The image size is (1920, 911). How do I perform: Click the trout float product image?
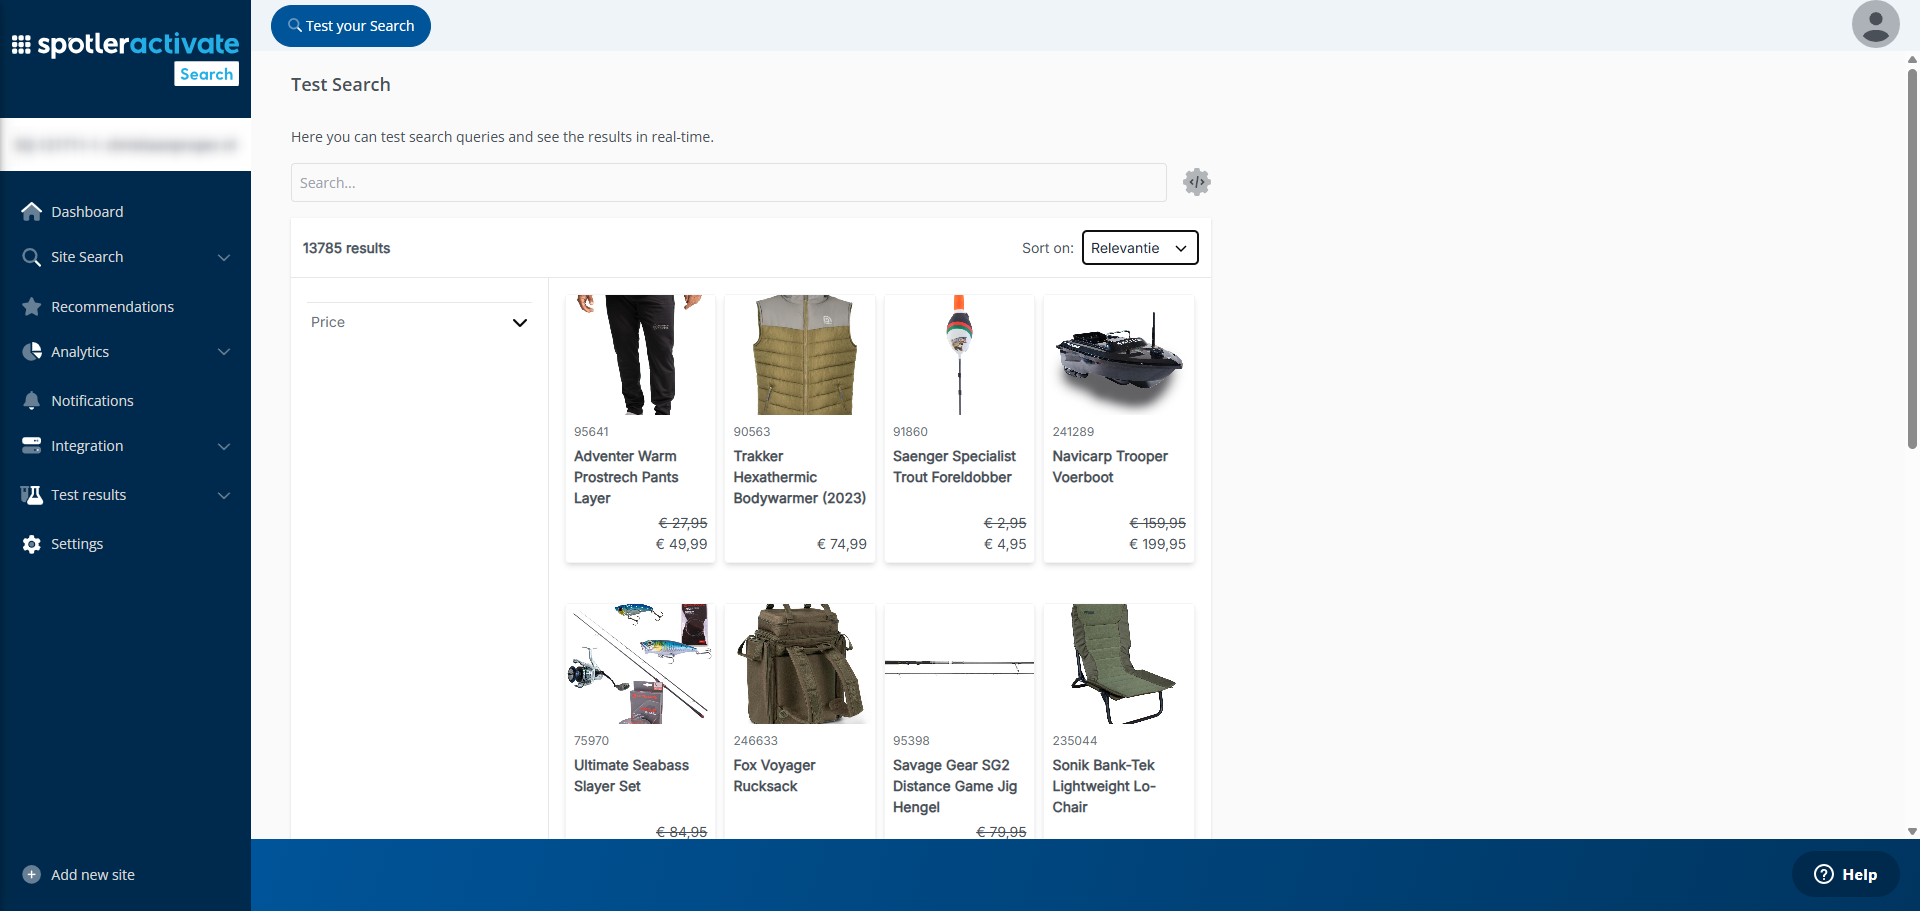pos(960,355)
